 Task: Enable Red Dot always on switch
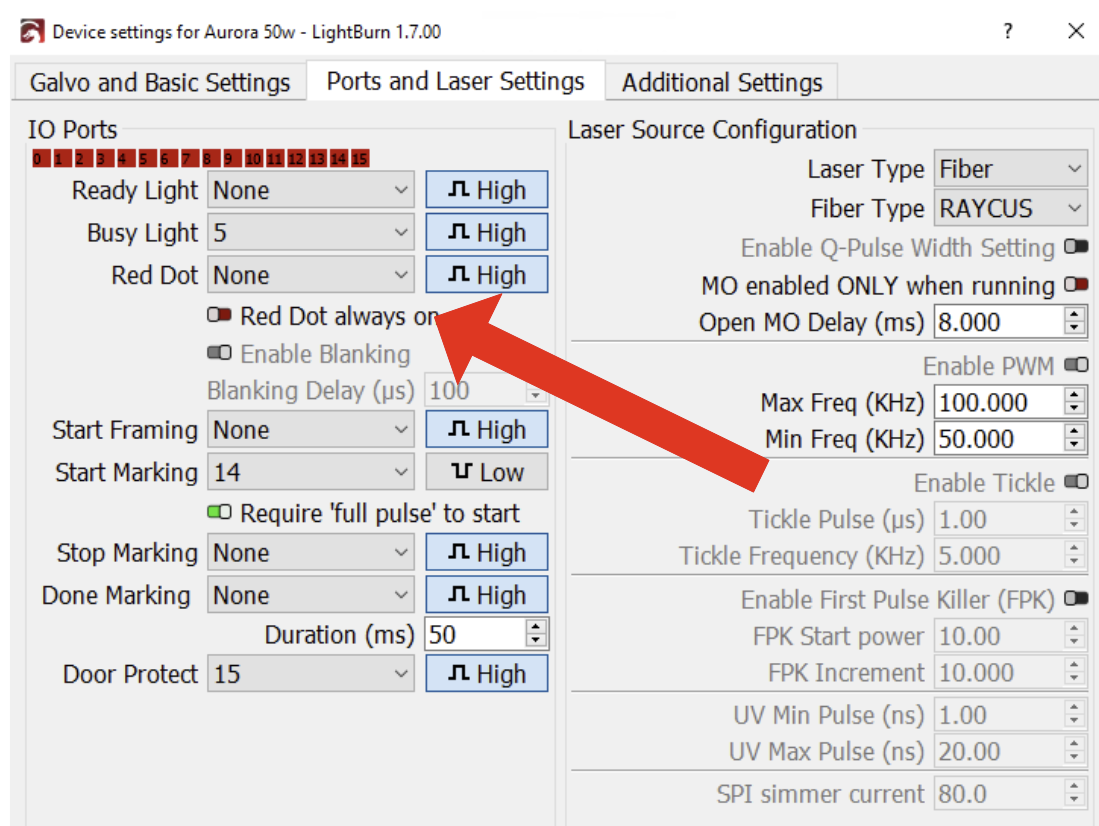coord(219,315)
